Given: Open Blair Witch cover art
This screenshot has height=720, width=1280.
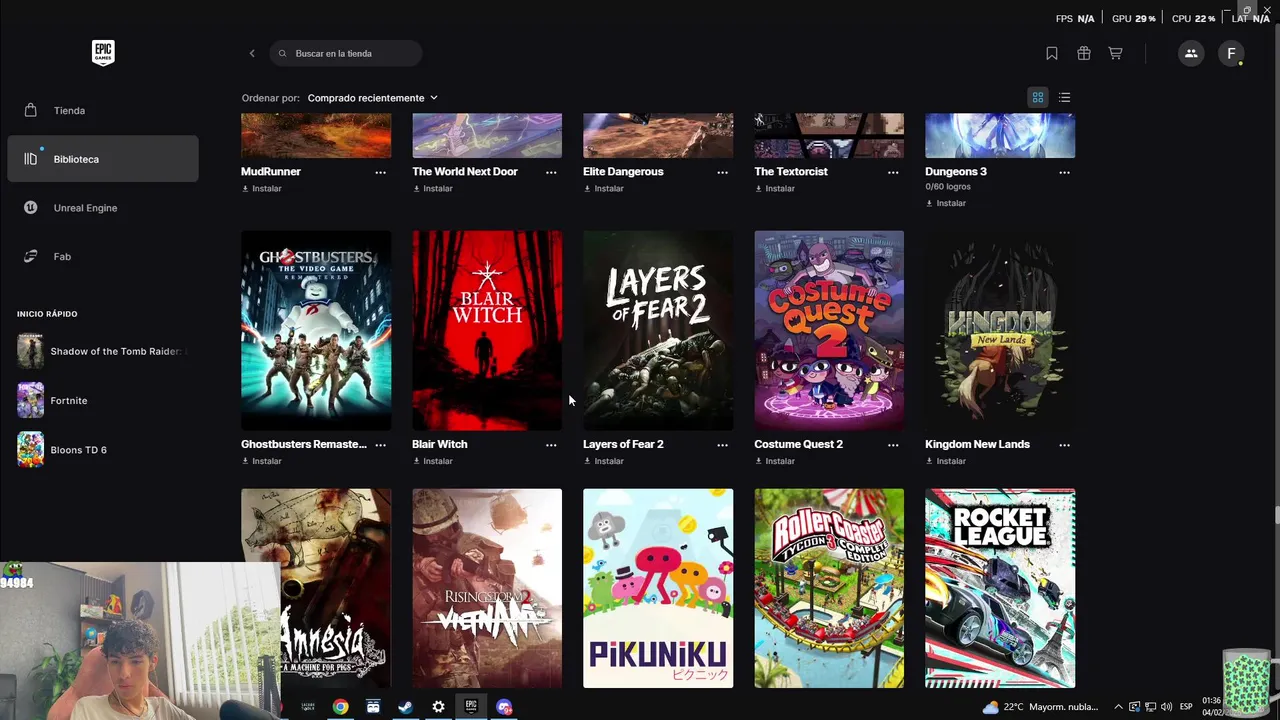Looking at the screenshot, I should click(x=487, y=330).
